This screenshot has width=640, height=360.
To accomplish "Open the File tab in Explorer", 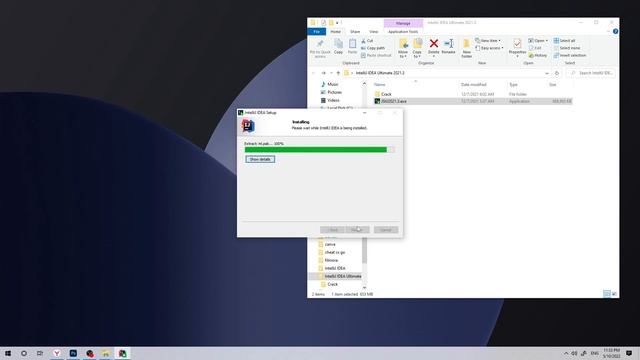I will [317, 31].
